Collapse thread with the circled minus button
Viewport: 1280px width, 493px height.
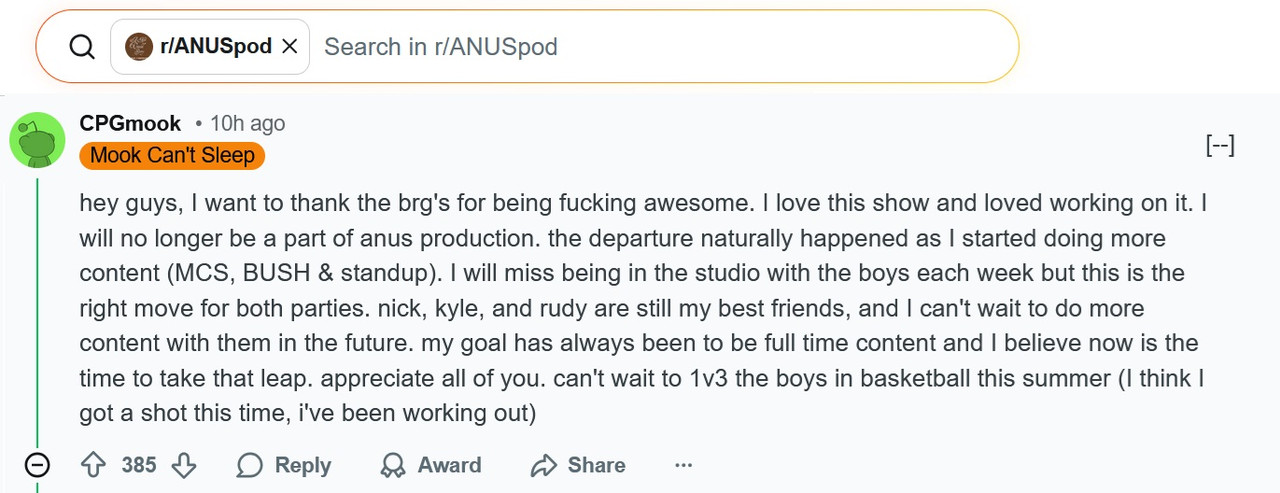pyautogui.click(x=37, y=465)
